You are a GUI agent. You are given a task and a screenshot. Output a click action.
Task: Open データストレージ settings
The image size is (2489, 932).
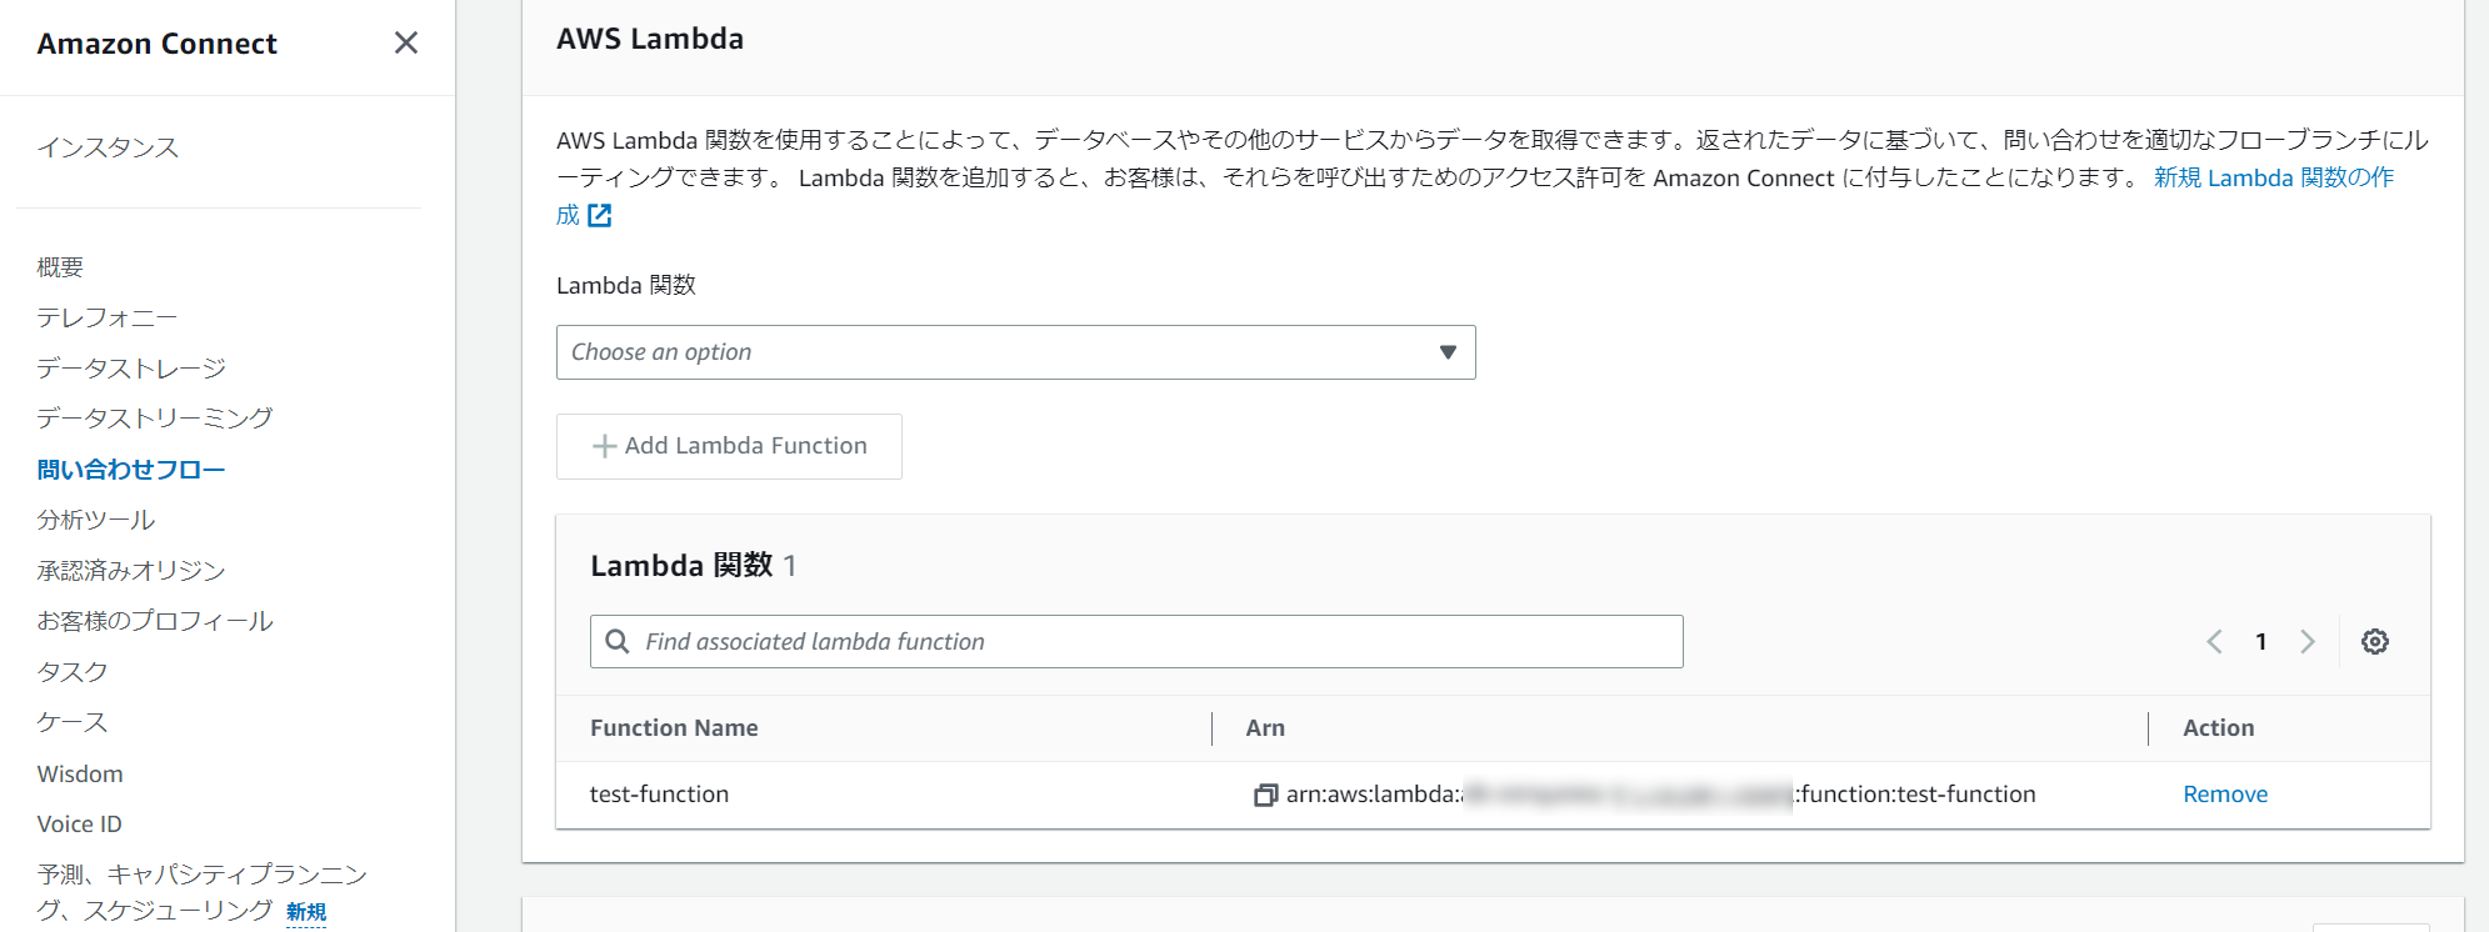[x=130, y=367]
